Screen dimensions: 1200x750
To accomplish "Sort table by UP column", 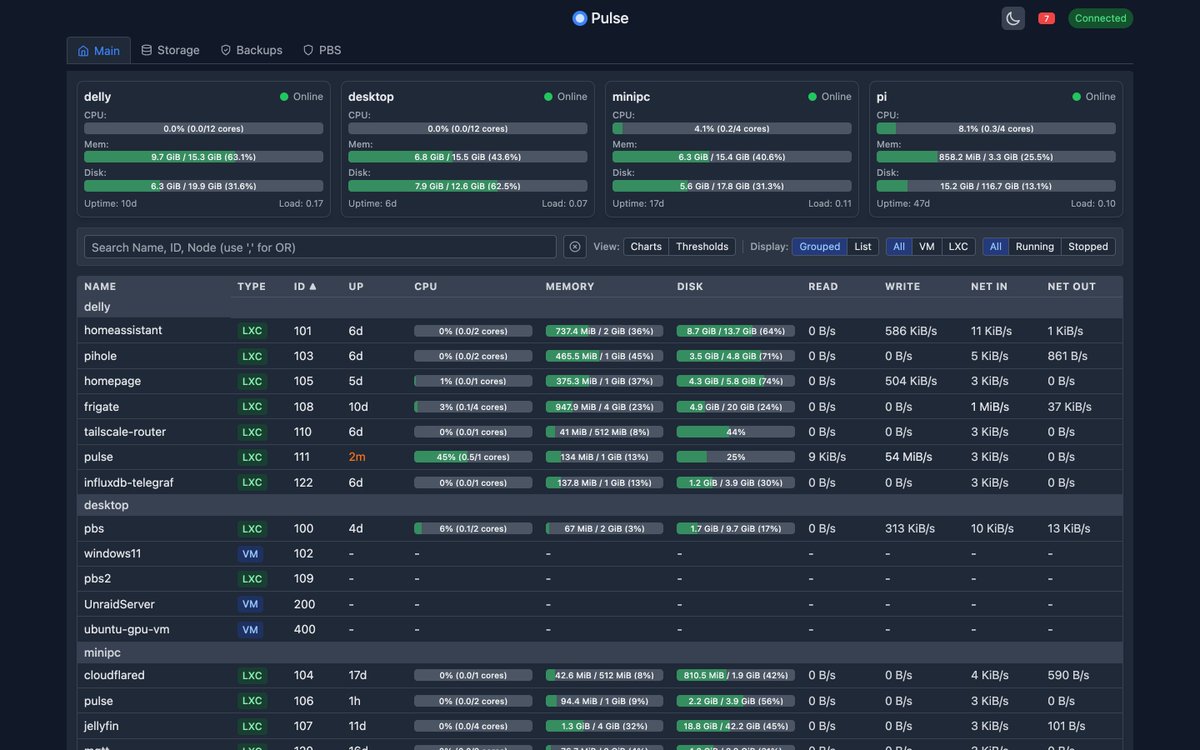I will (x=356, y=287).
